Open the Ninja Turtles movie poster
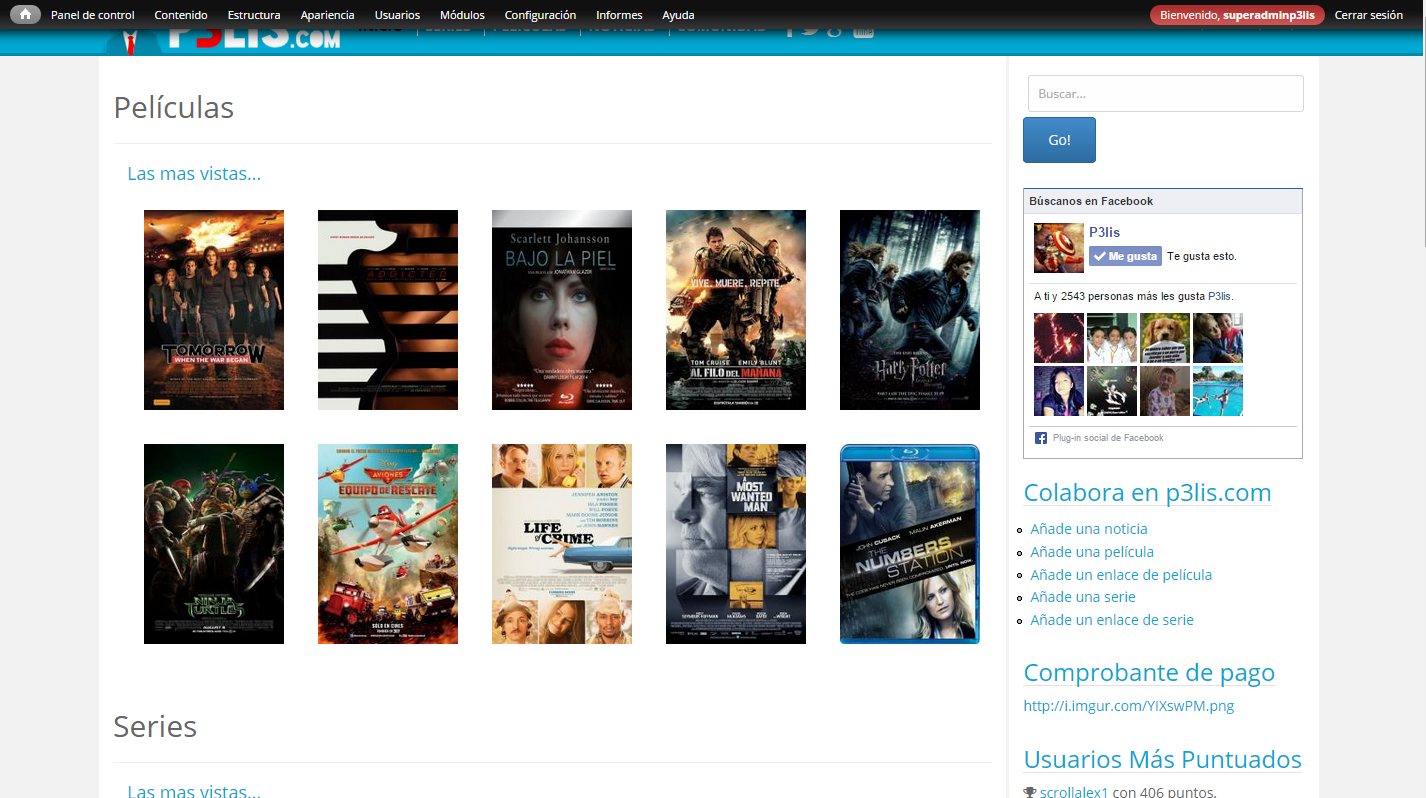1426x798 pixels. tap(214, 544)
